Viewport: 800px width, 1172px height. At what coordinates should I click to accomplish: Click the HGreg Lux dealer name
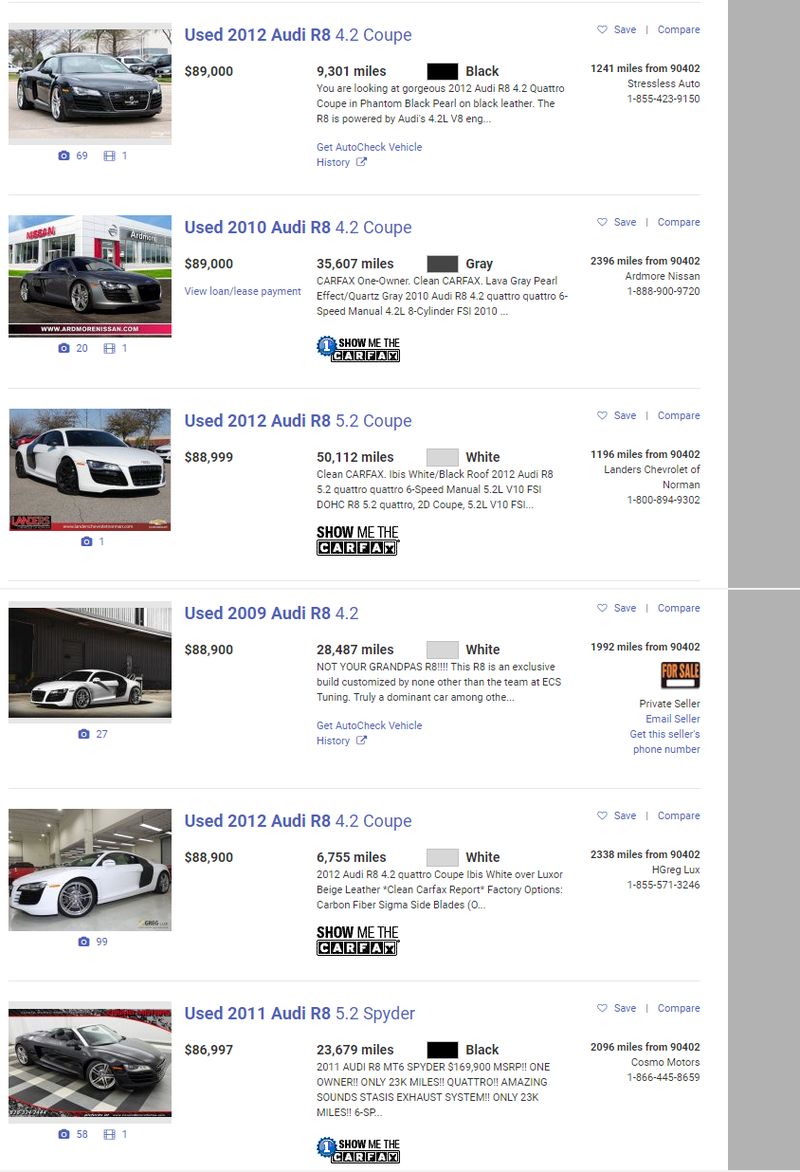tap(676, 870)
